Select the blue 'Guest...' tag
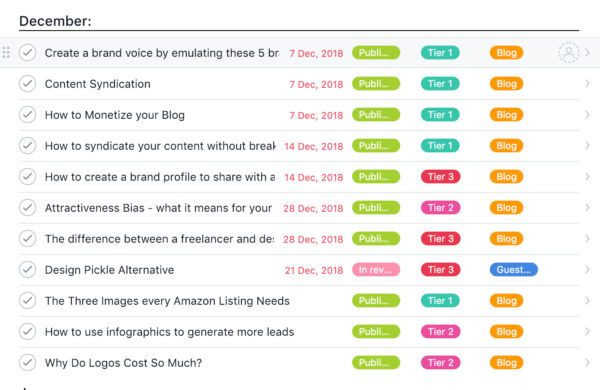 514,270
